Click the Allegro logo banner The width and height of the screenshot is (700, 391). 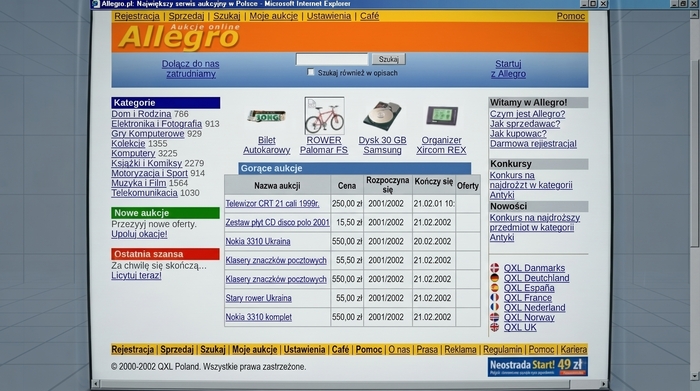coord(179,37)
